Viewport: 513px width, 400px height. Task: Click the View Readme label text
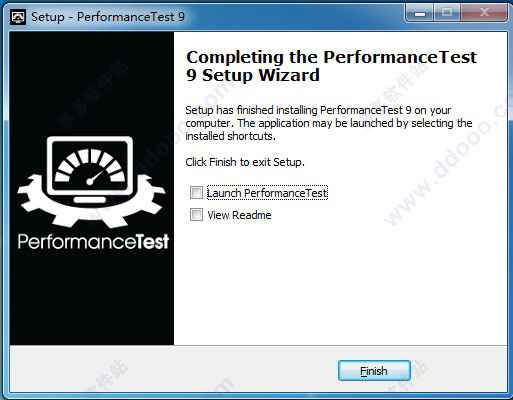239,215
